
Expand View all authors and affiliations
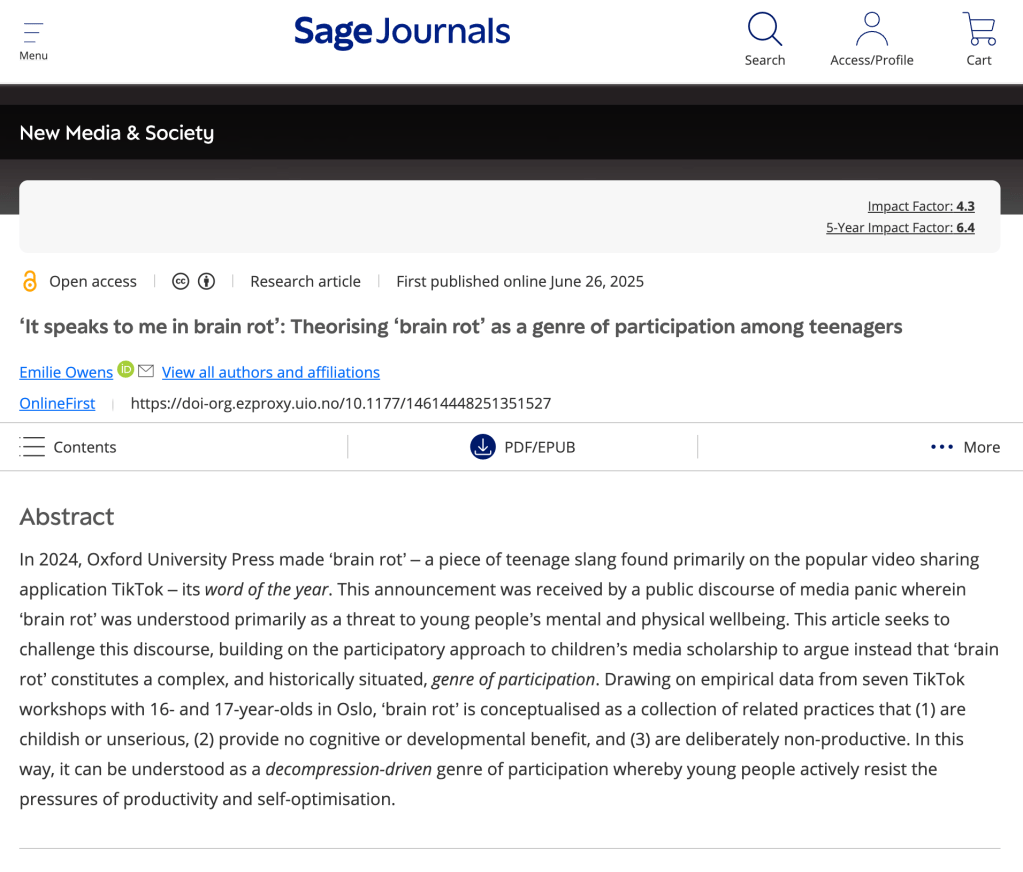271,372
